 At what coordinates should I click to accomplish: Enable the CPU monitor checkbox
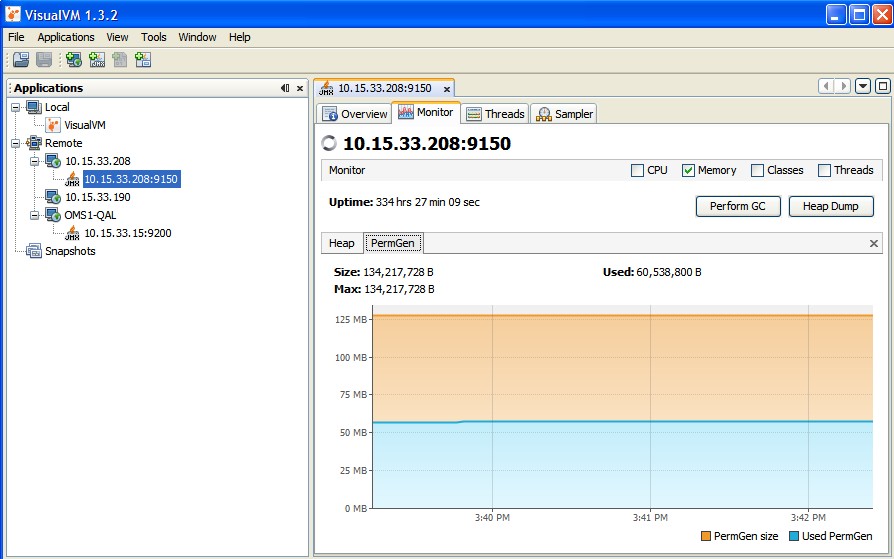point(637,170)
